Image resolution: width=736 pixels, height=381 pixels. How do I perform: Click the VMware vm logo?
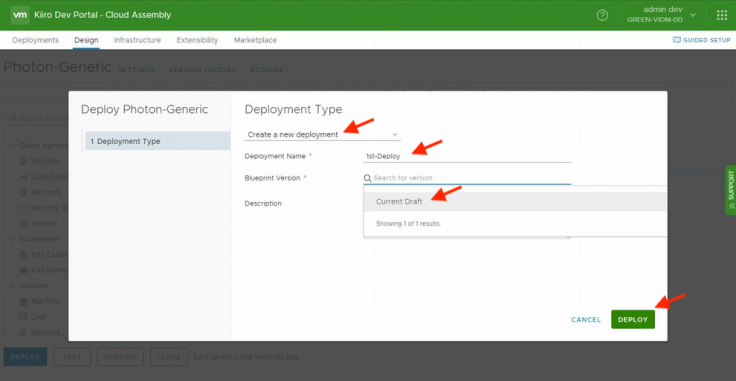[x=20, y=15]
